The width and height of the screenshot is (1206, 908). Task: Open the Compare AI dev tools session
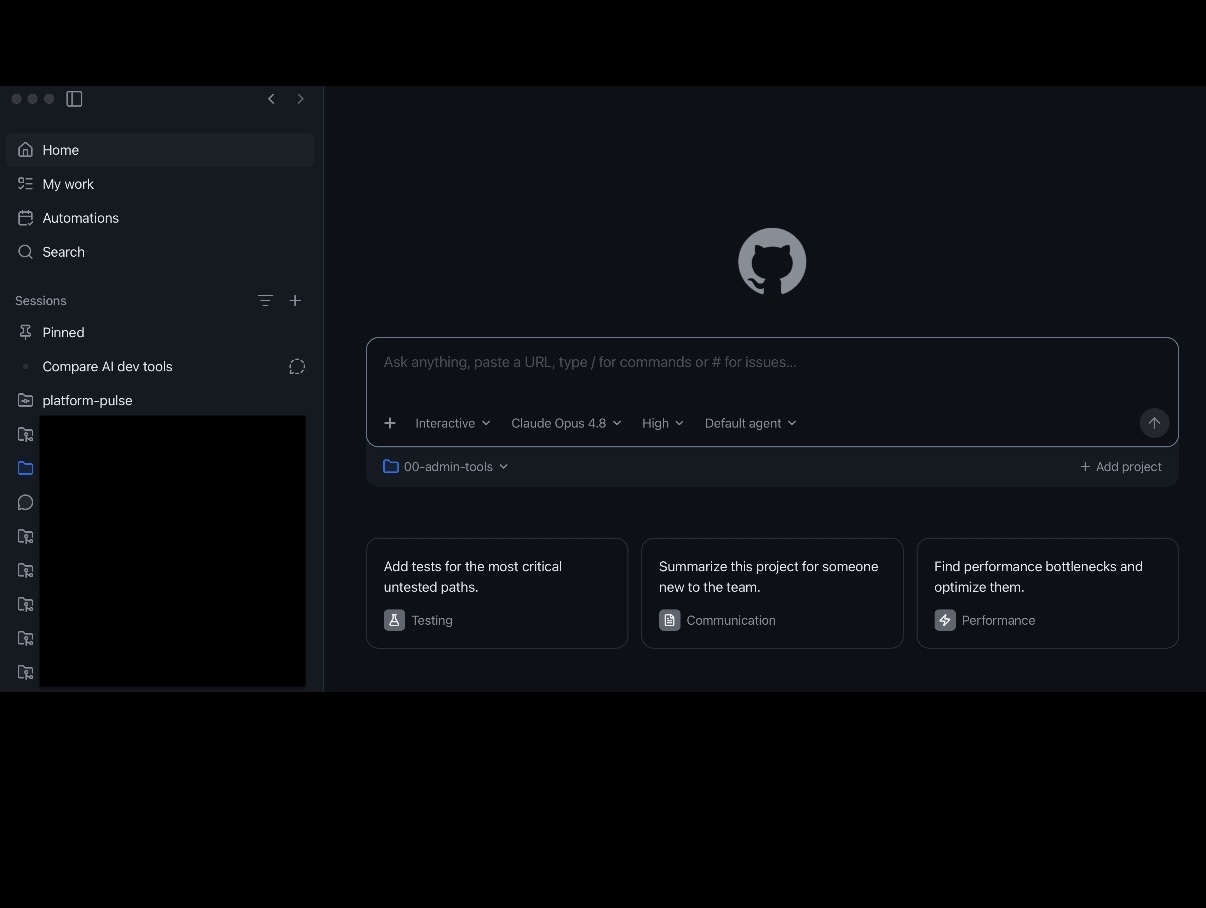[160, 366]
